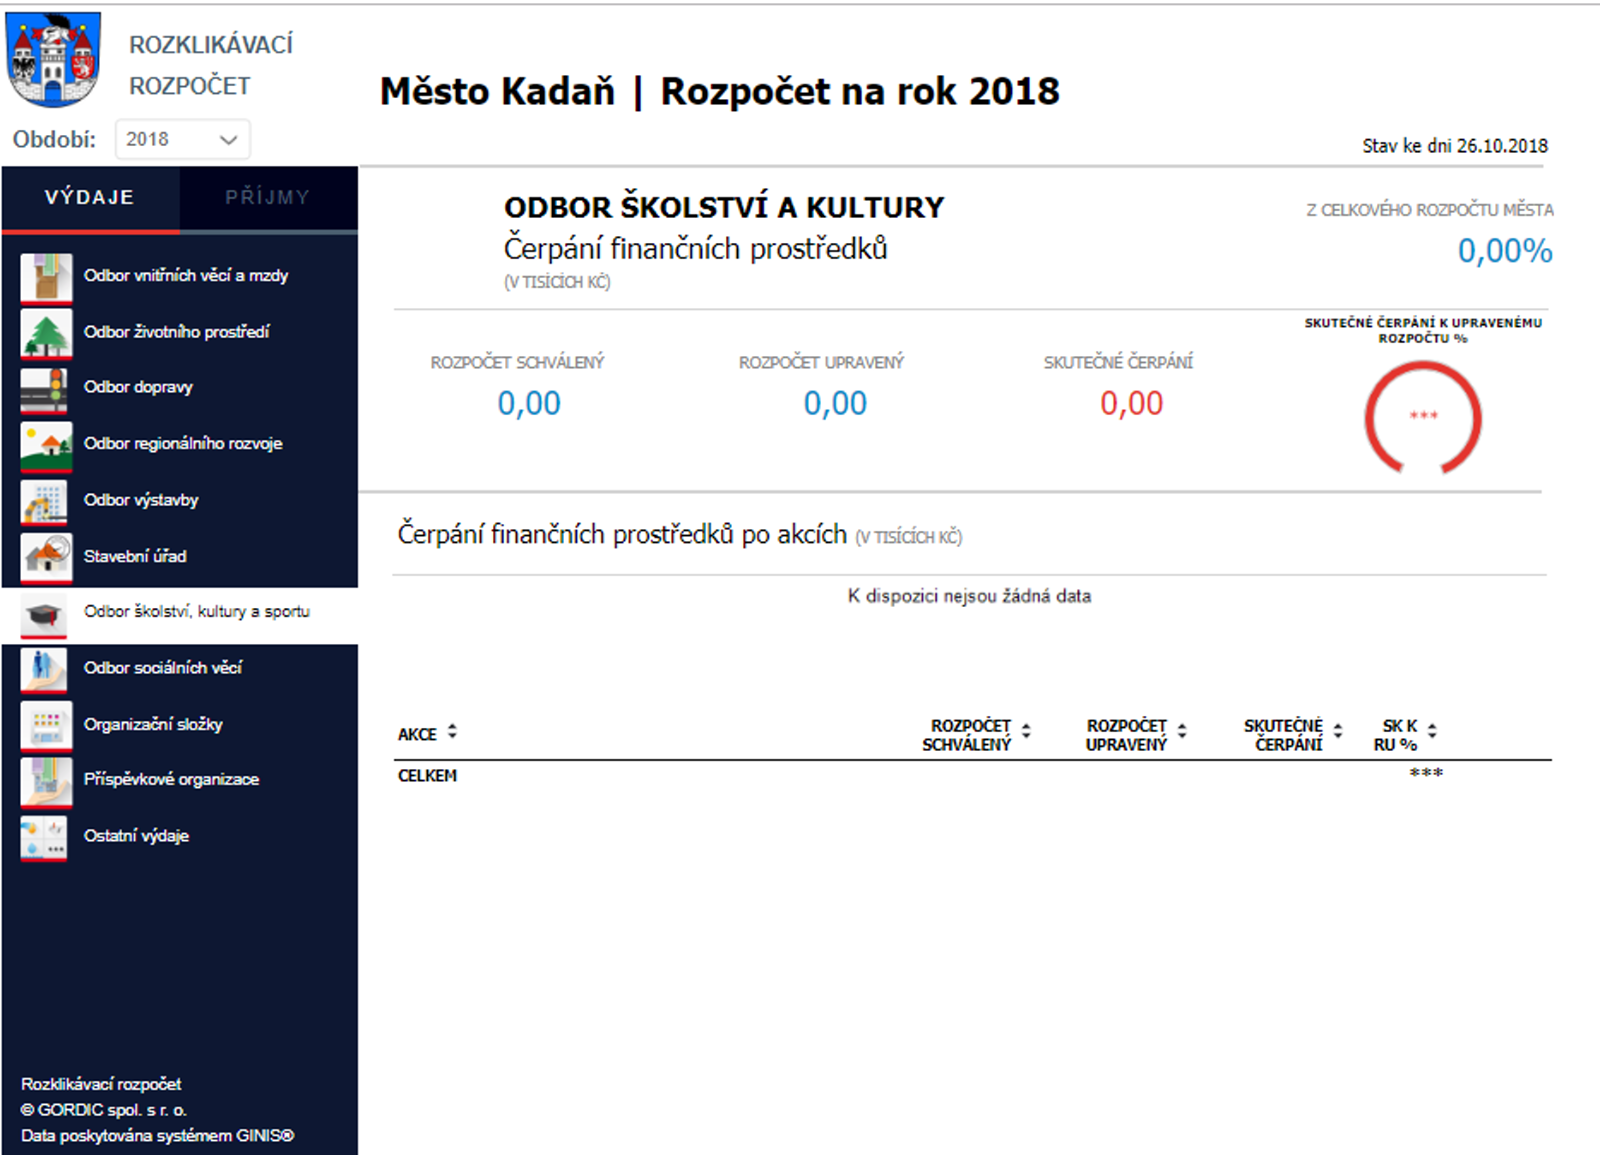The height and width of the screenshot is (1155, 1600).
Task: Click the Stavební úřad house icon
Action: coord(46,557)
